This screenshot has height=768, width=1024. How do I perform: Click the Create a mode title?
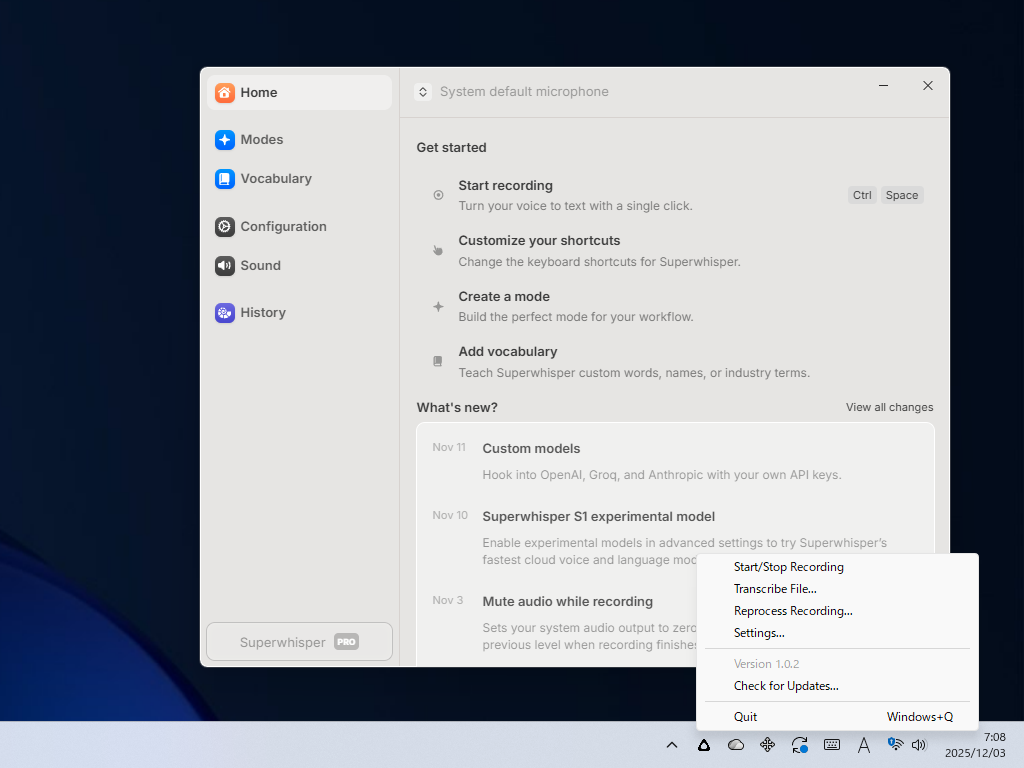click(x=504, y=296)
